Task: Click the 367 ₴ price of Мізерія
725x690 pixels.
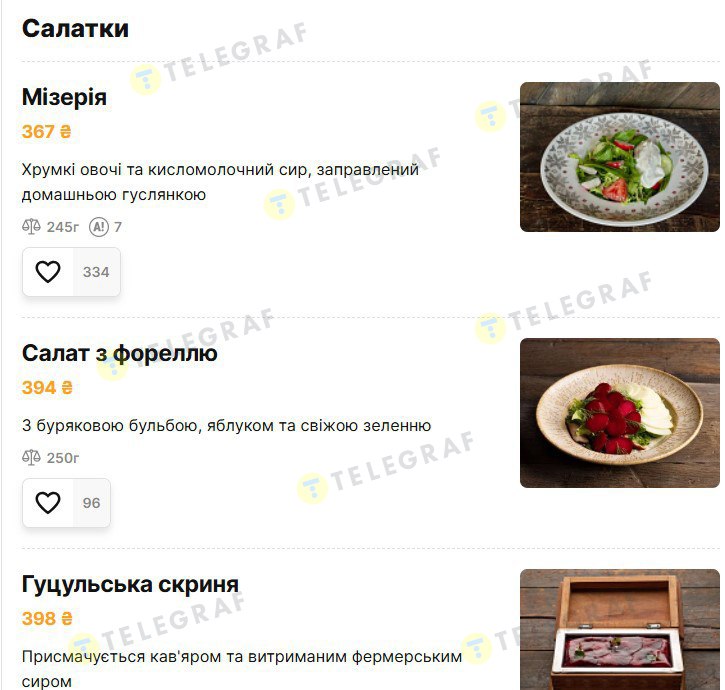Action: tap(46, 131)
